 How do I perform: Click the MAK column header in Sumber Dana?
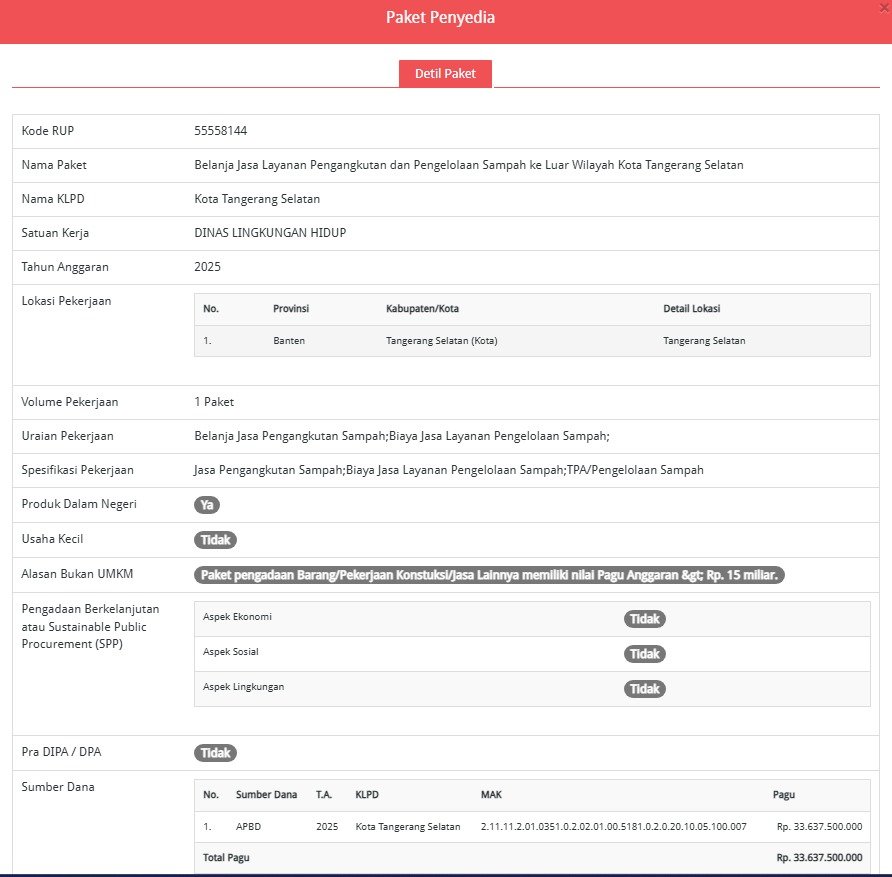(491, 795)
